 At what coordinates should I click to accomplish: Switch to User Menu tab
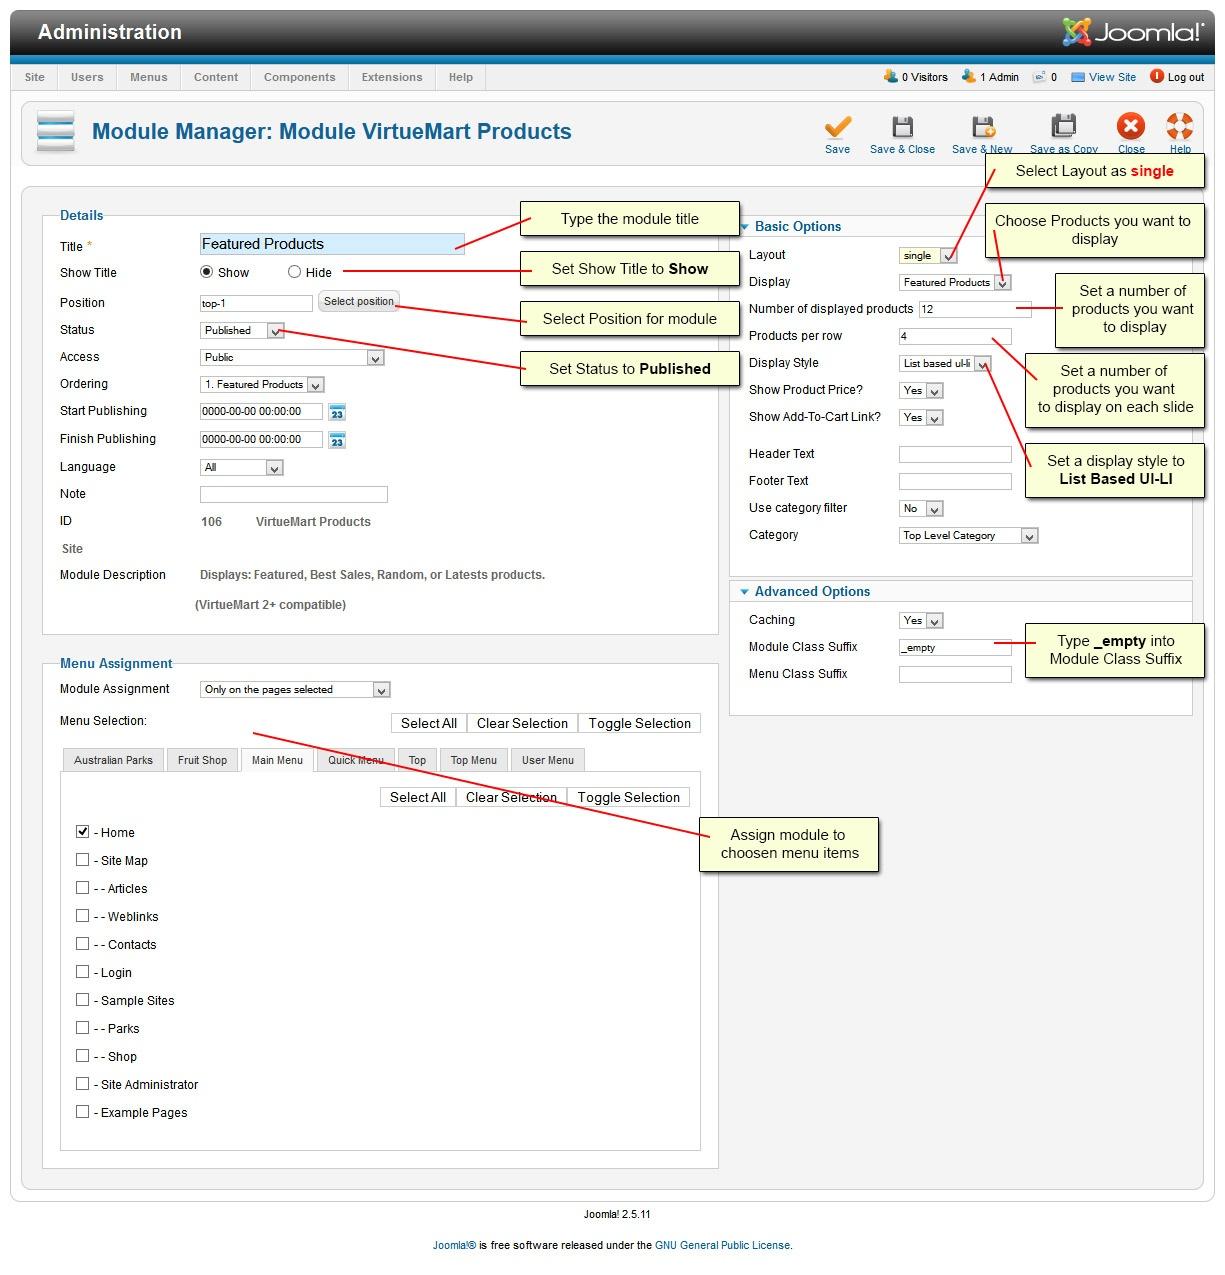pos(548,760)
